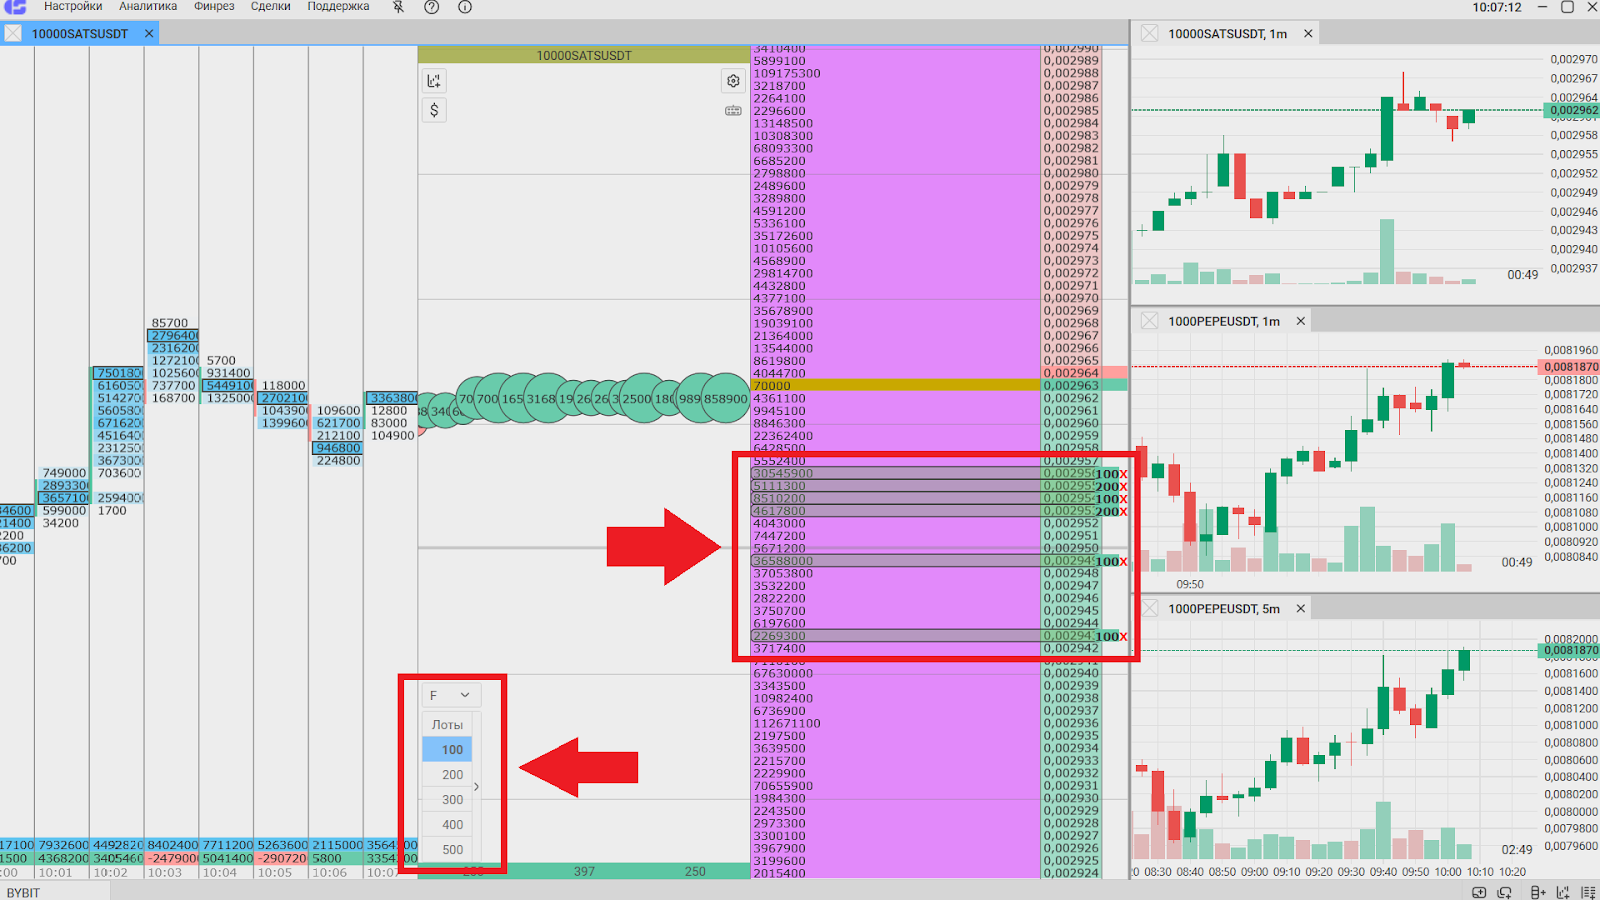Click the app logo in the top-left corner
This screenshot has height=900, width=1600.
(x=14, y=7)
